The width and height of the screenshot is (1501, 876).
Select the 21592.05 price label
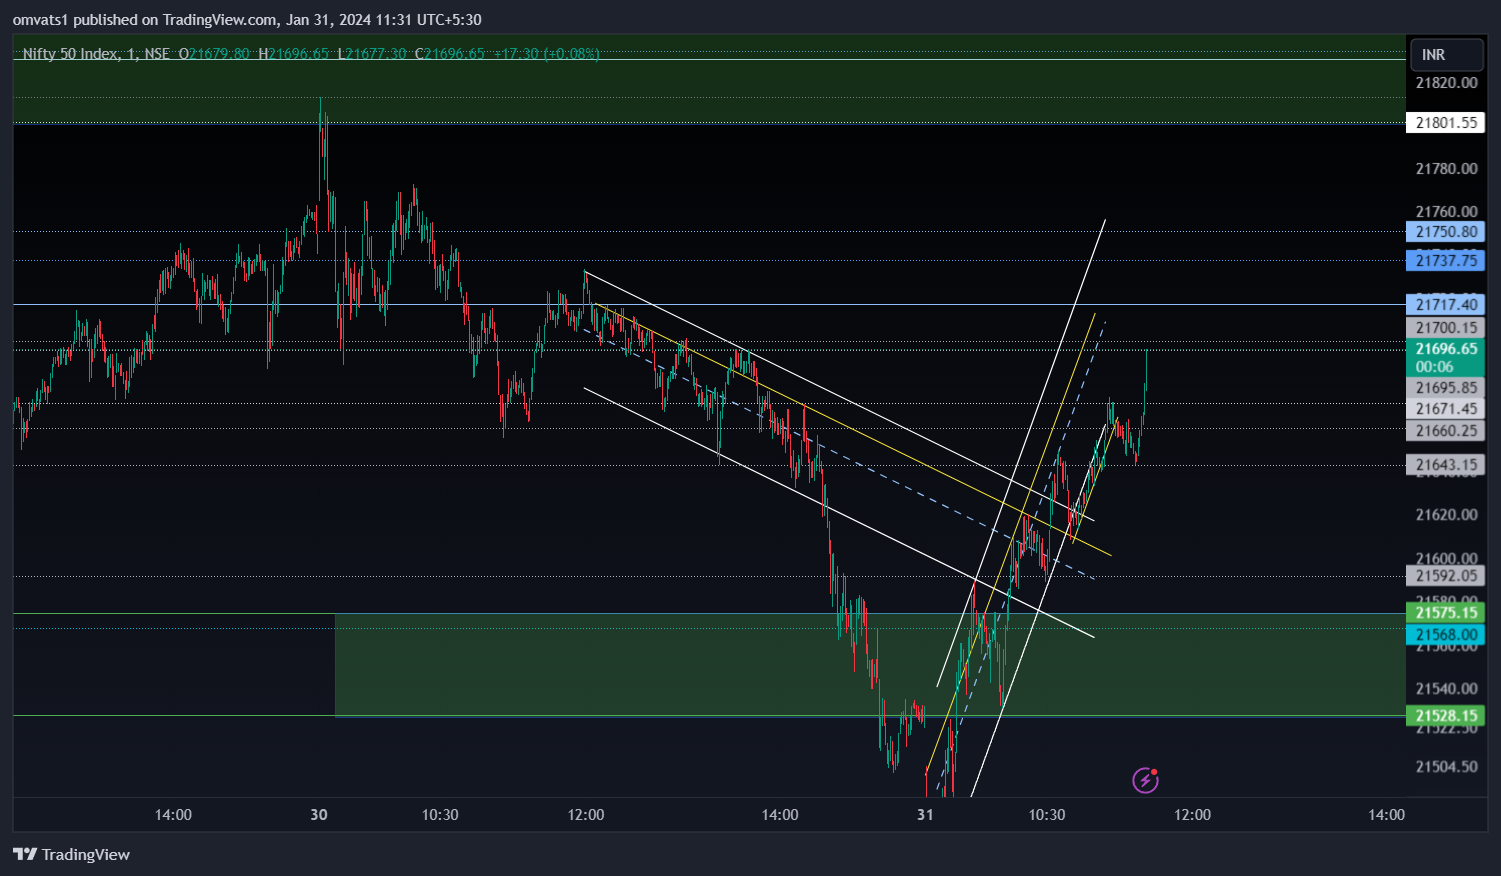tap(1445, 576)
